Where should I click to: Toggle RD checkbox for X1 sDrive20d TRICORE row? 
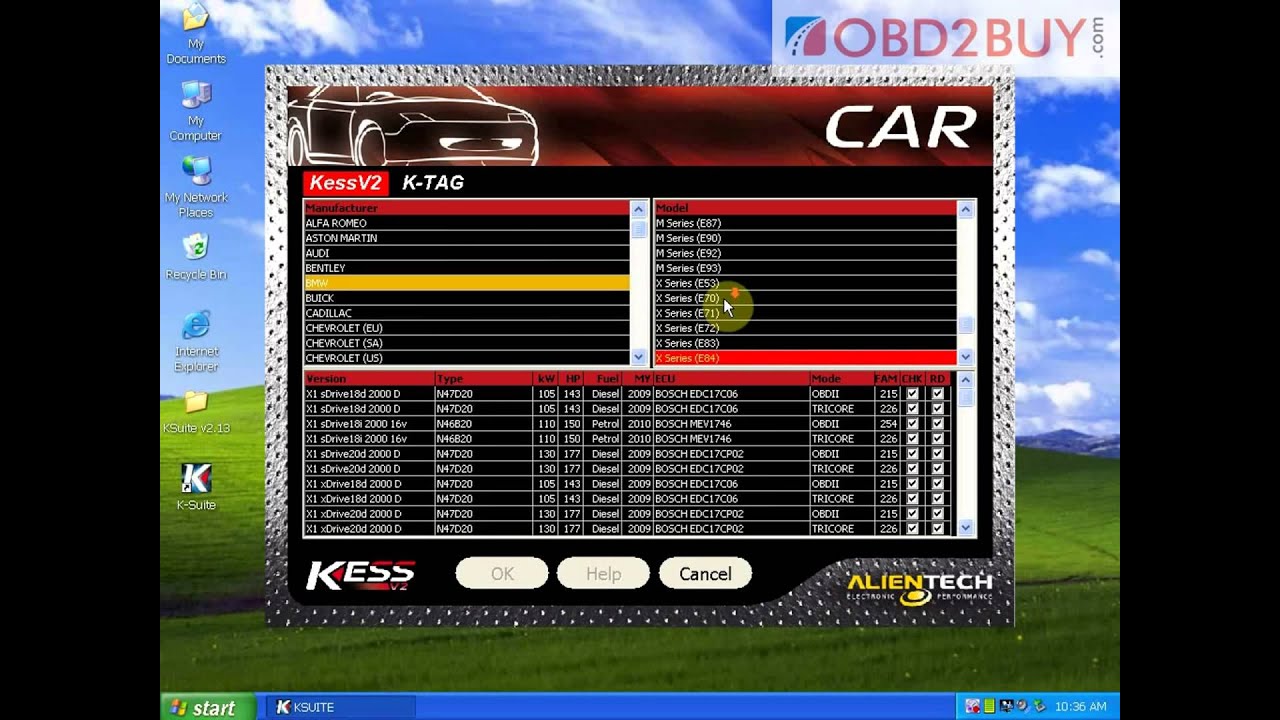pyautogui.click(x=937, y=469)
